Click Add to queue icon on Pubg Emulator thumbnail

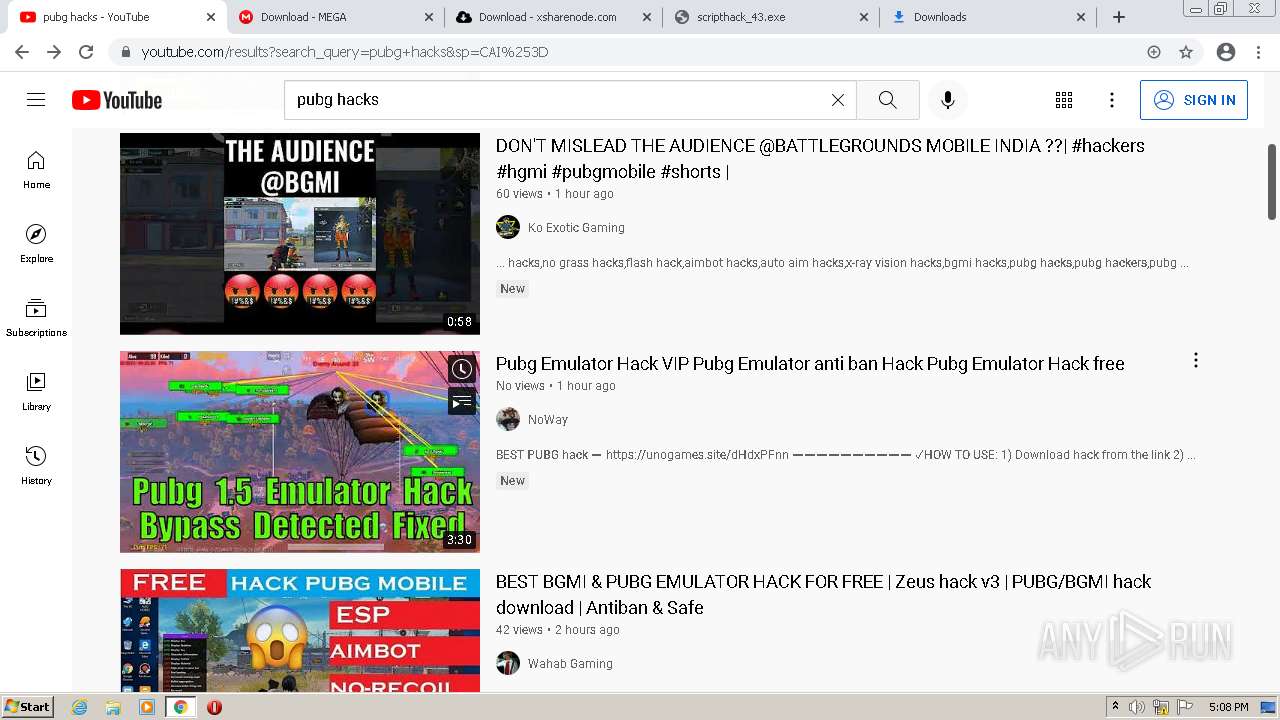tap(461, 402)
